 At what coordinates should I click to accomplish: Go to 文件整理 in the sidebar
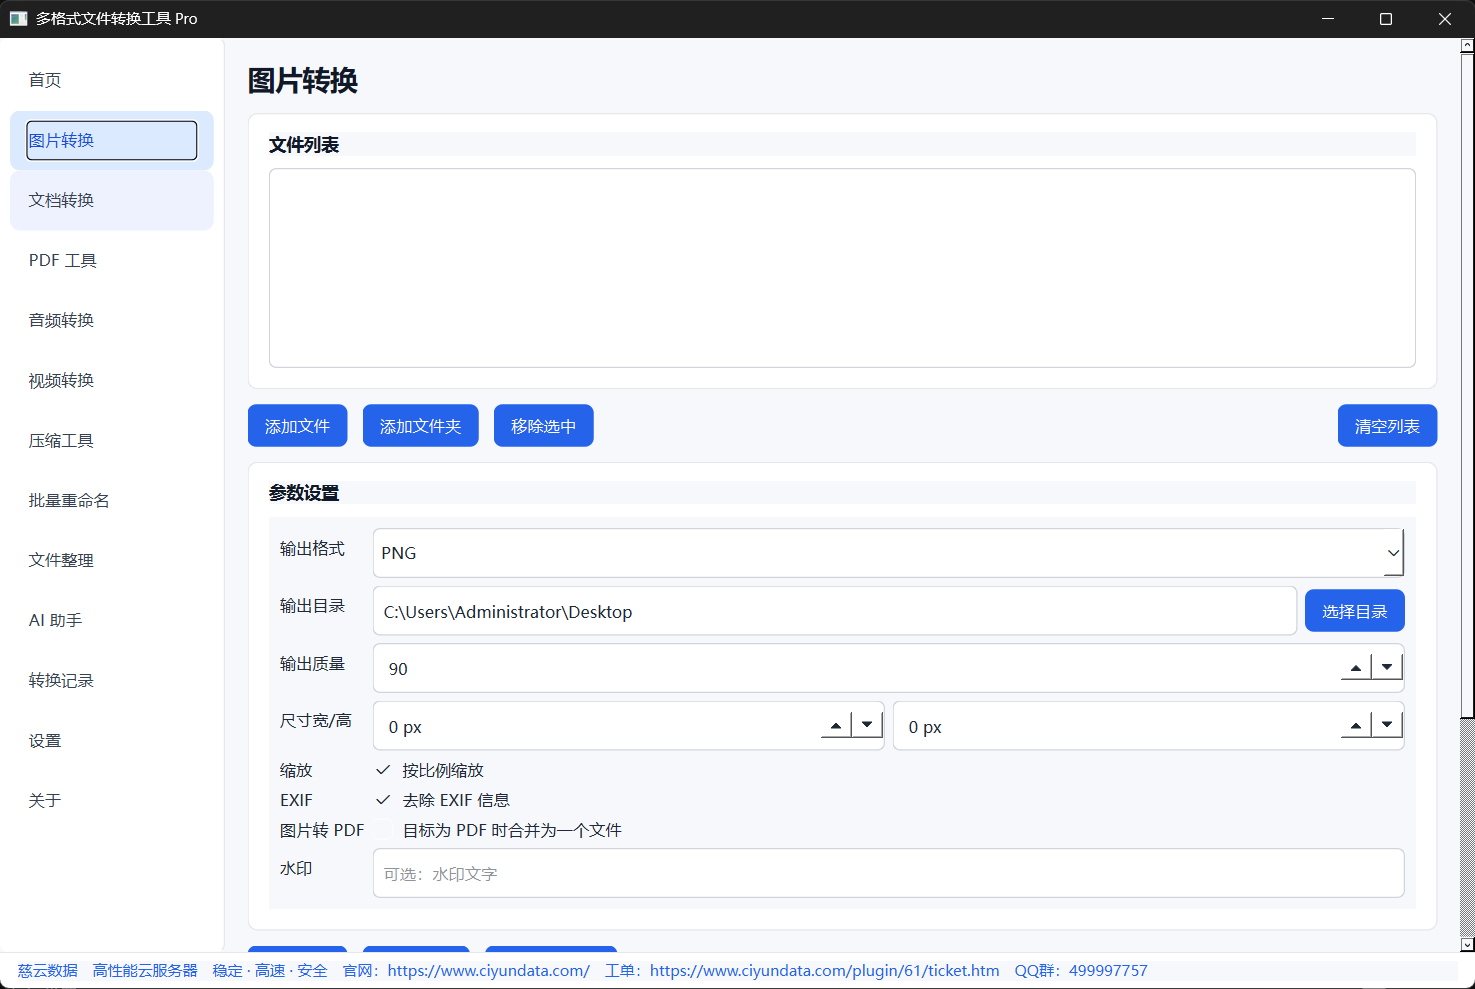pyautogui.click(x=112, y=560)
